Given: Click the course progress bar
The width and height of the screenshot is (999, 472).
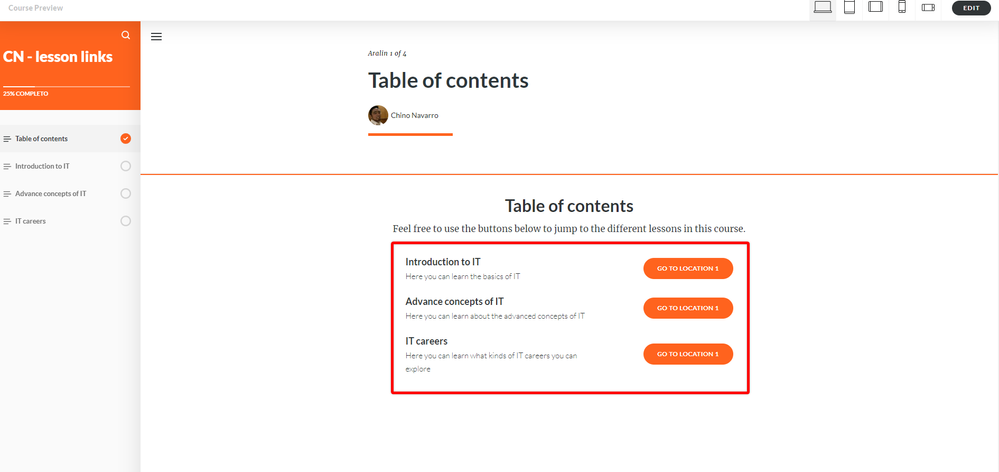Looking at the screenshot, I should [x=66, y=87].
